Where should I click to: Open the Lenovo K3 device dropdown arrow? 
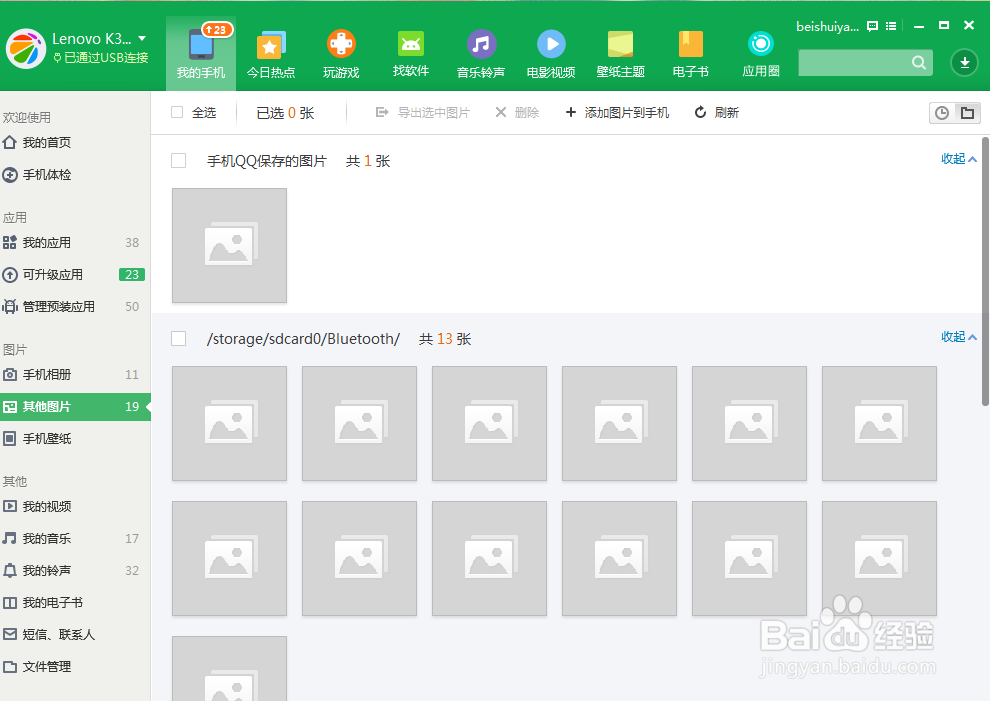pyautogui.click(x=142, y=39)
